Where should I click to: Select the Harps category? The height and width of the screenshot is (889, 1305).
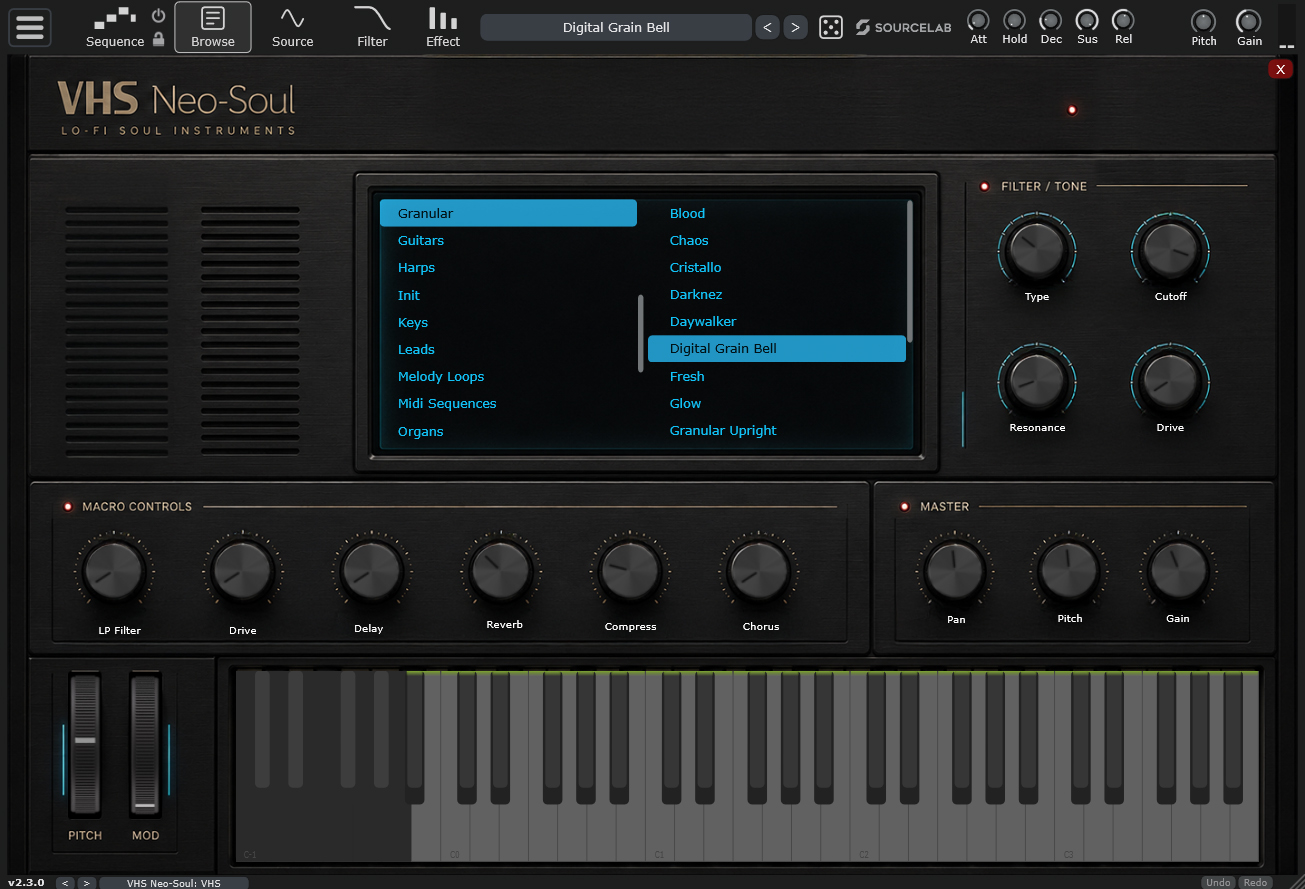508,267
